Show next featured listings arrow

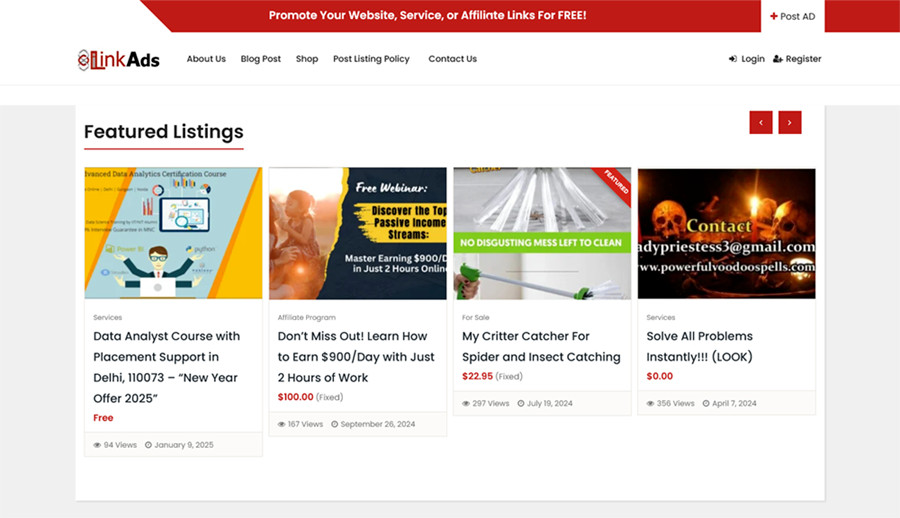[790, 122]
